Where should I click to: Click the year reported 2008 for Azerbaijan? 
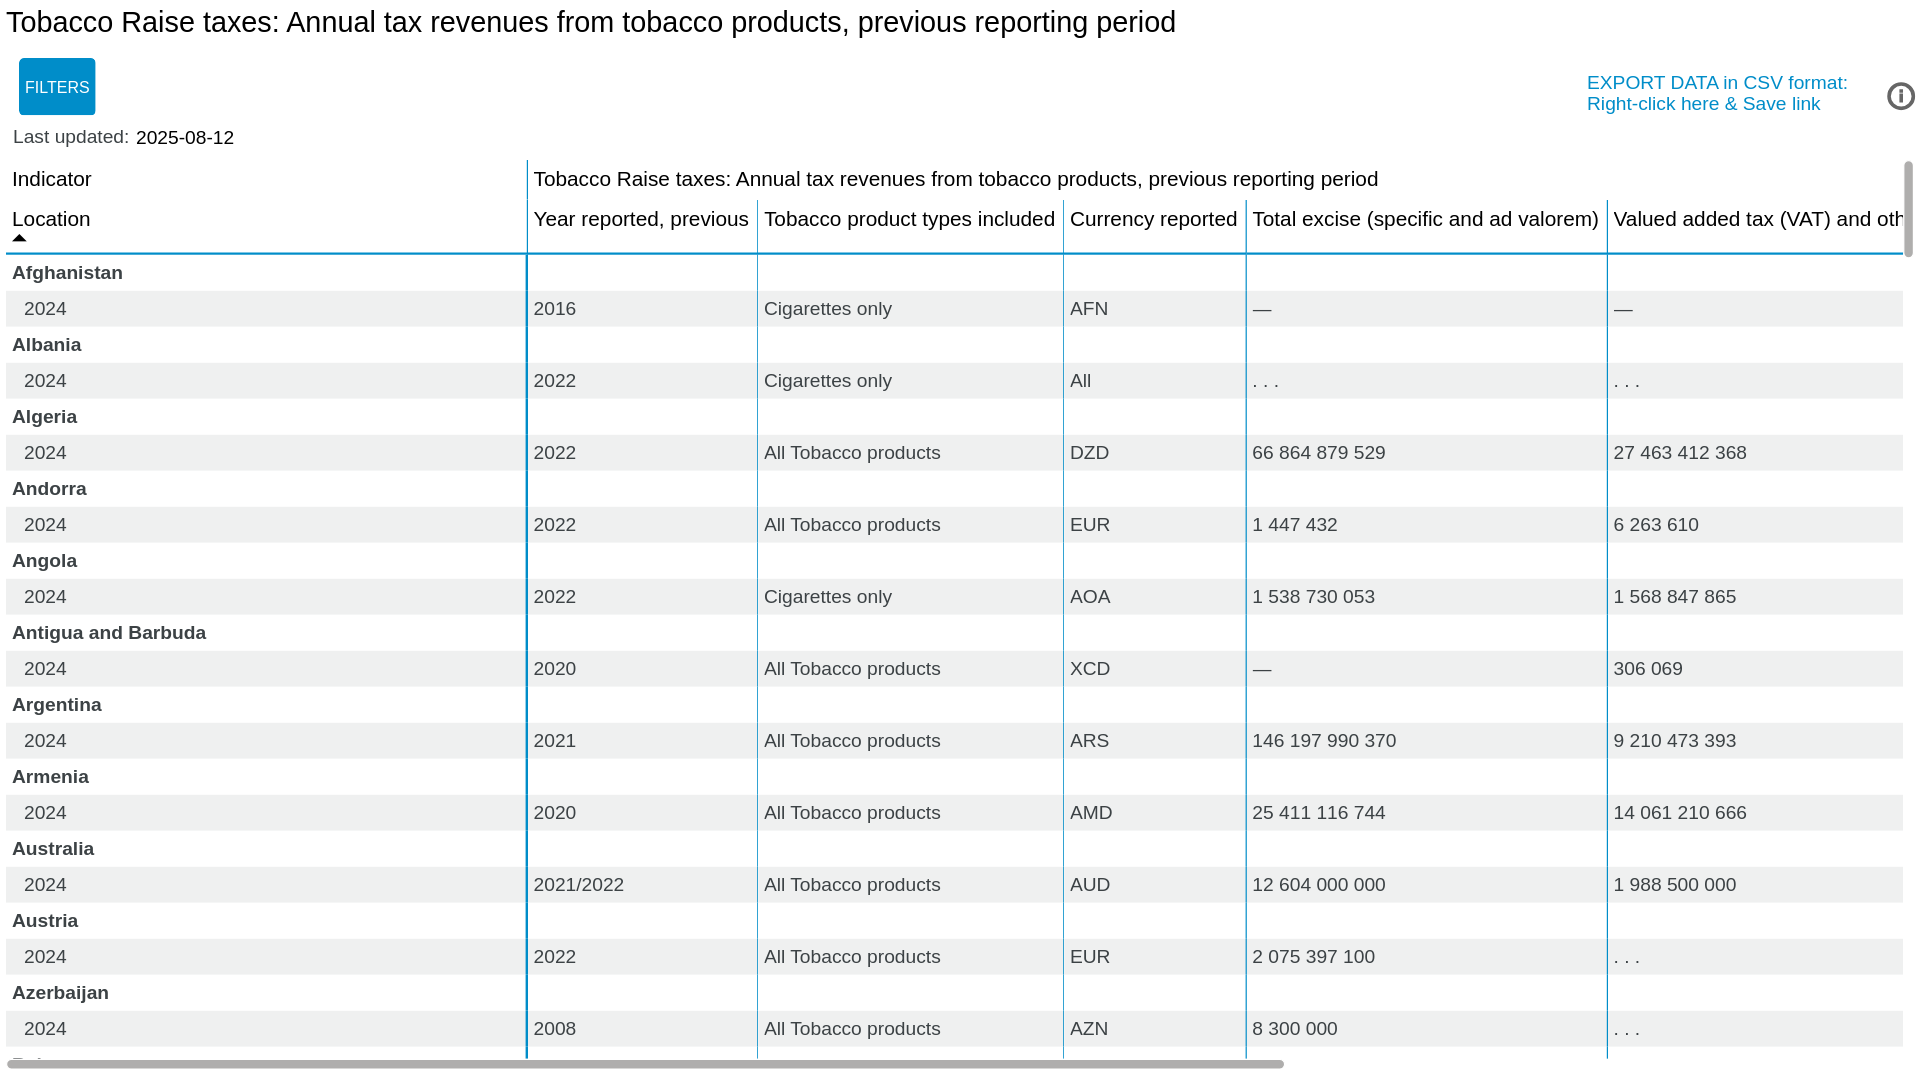[555, 1029]
